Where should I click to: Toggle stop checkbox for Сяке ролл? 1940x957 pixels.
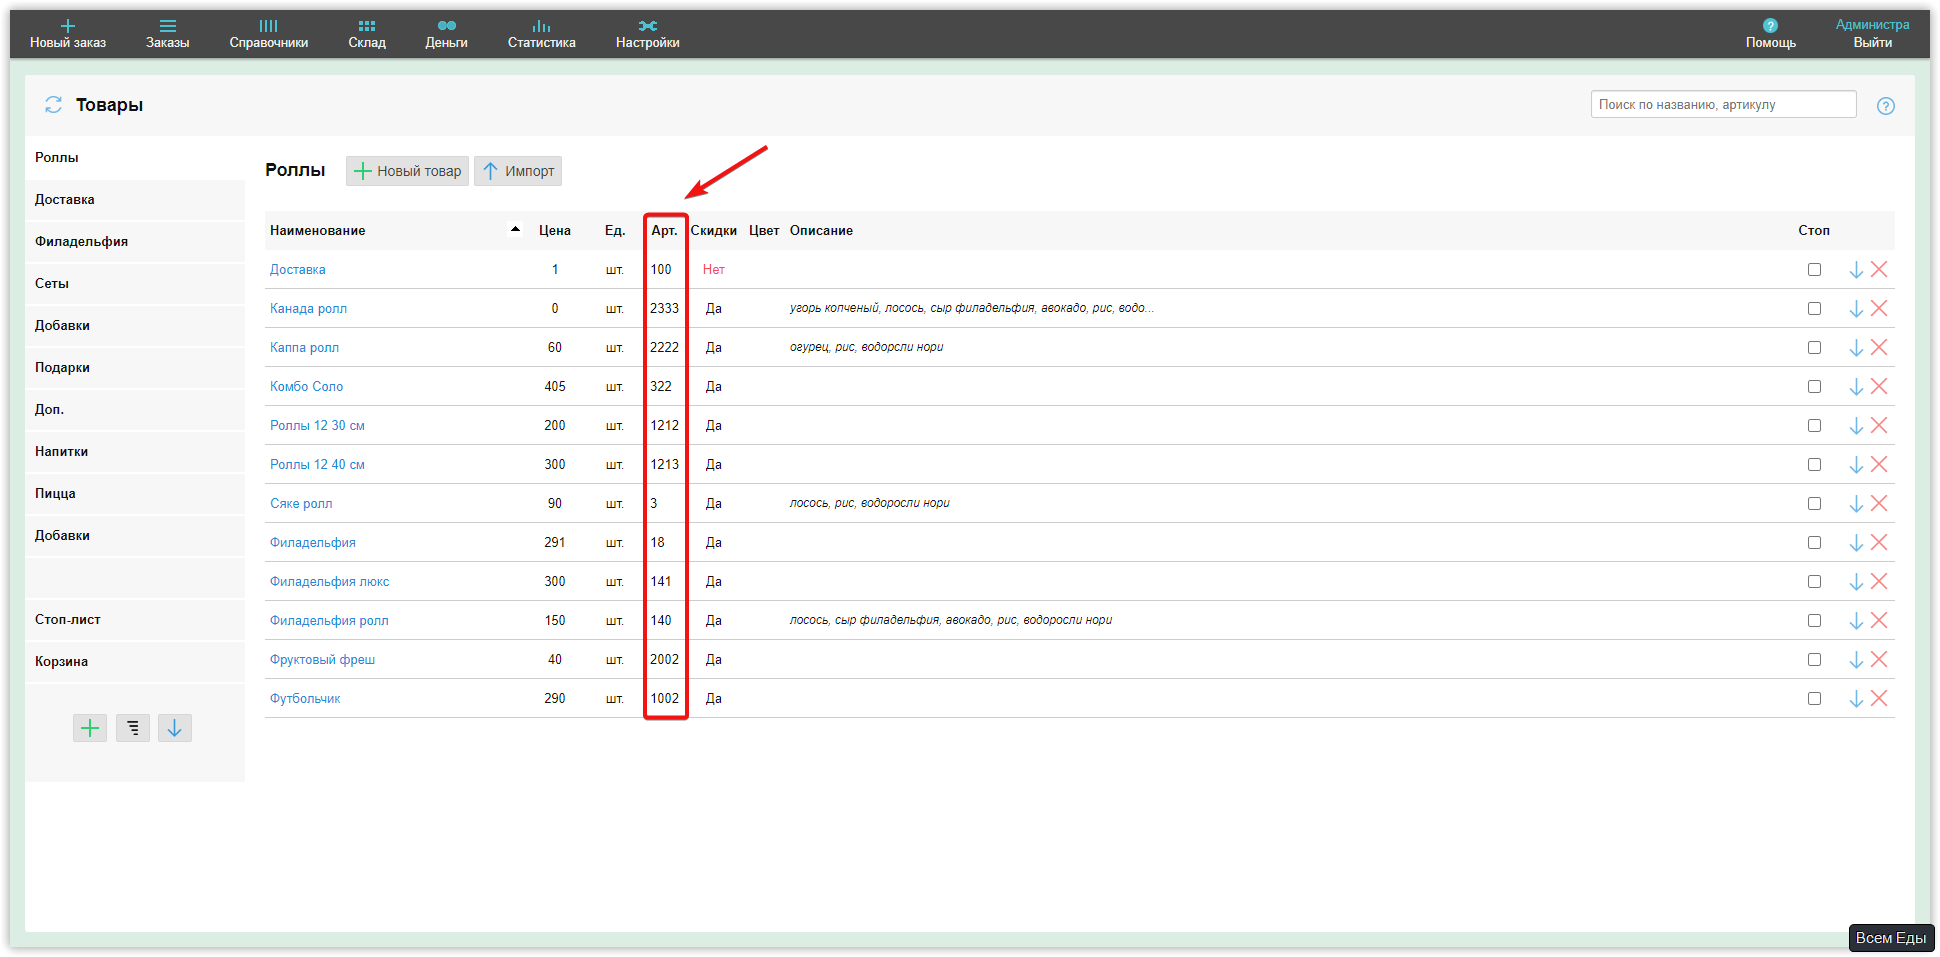click(1814, 503)
